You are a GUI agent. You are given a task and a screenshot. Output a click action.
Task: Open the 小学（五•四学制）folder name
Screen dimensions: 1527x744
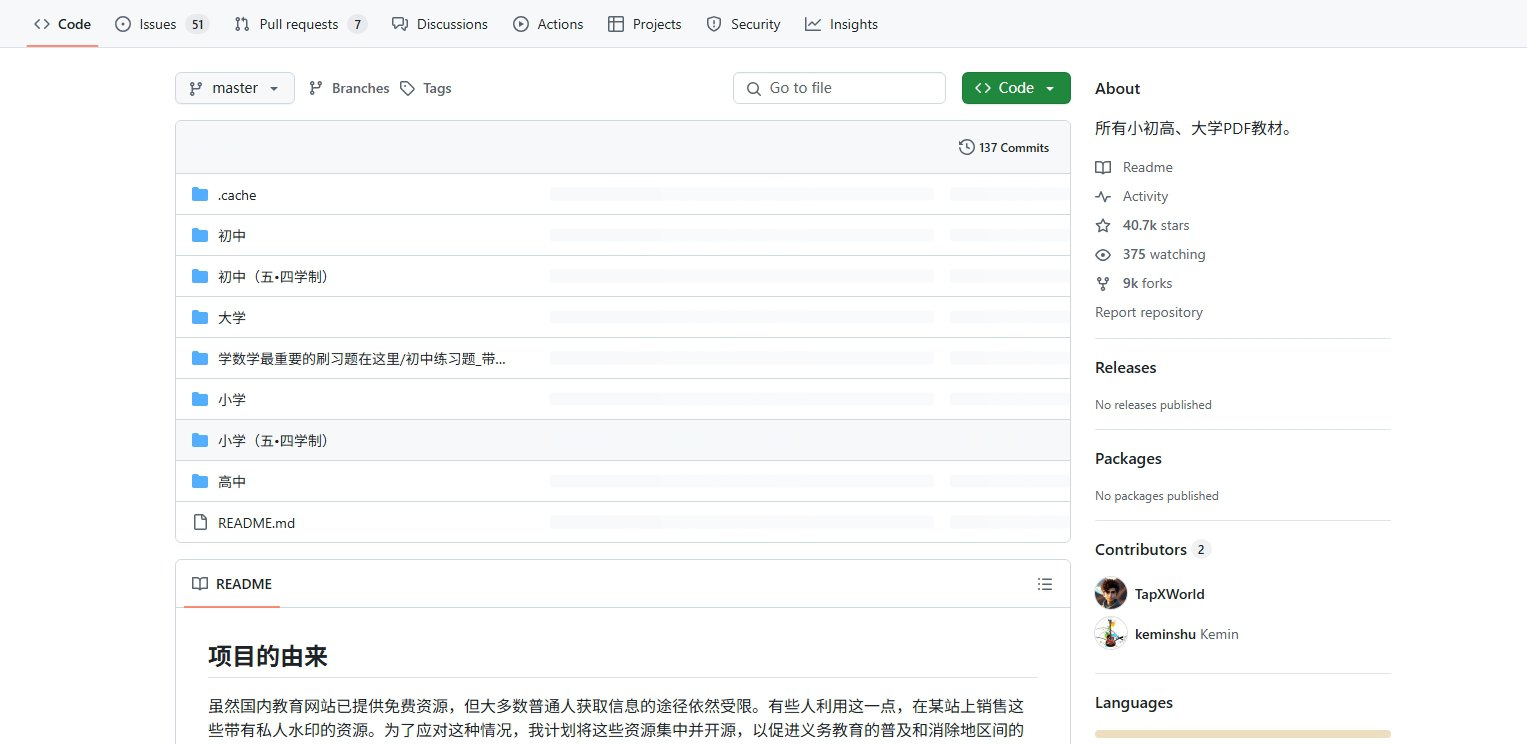274,441
